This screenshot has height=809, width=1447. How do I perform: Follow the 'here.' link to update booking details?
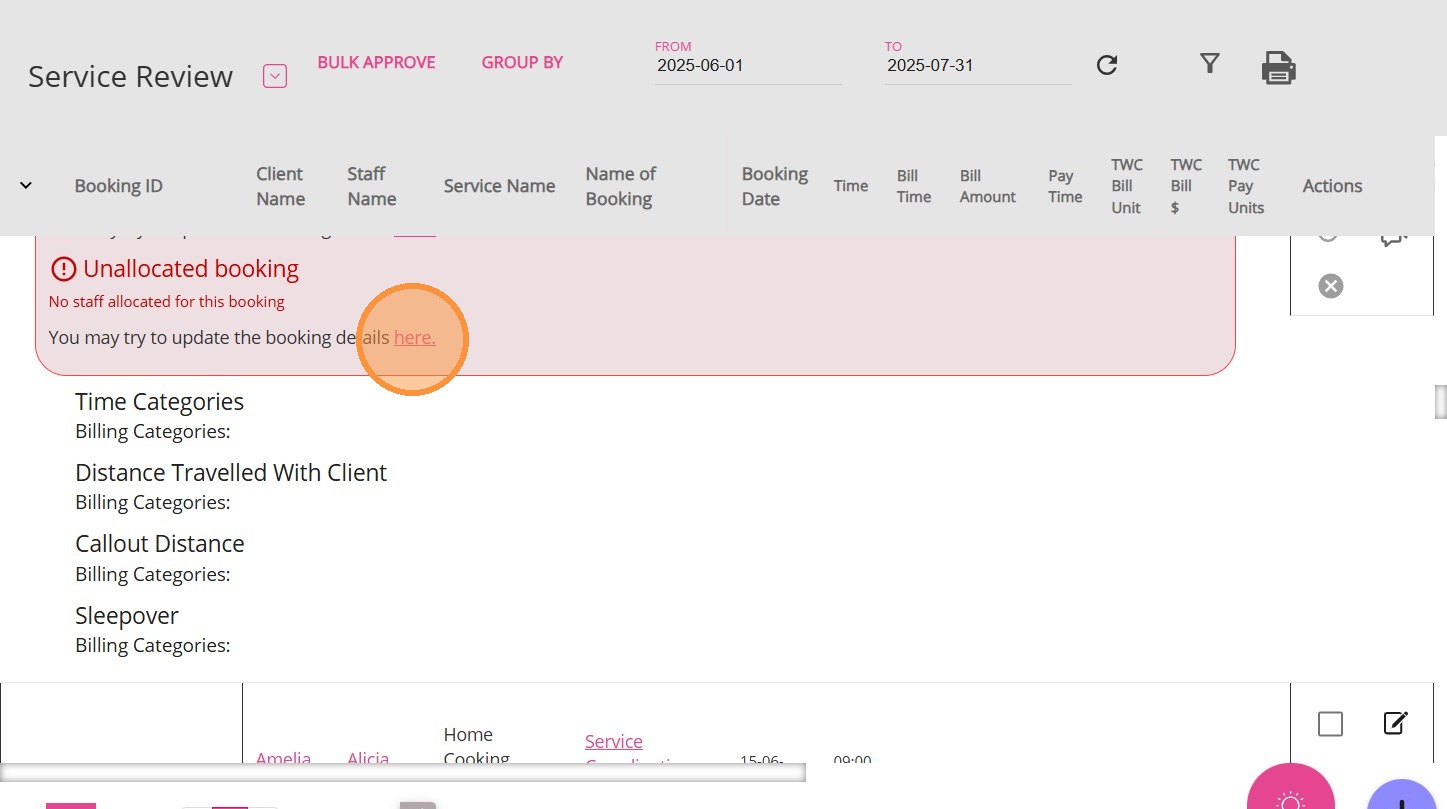click(415, 338)
